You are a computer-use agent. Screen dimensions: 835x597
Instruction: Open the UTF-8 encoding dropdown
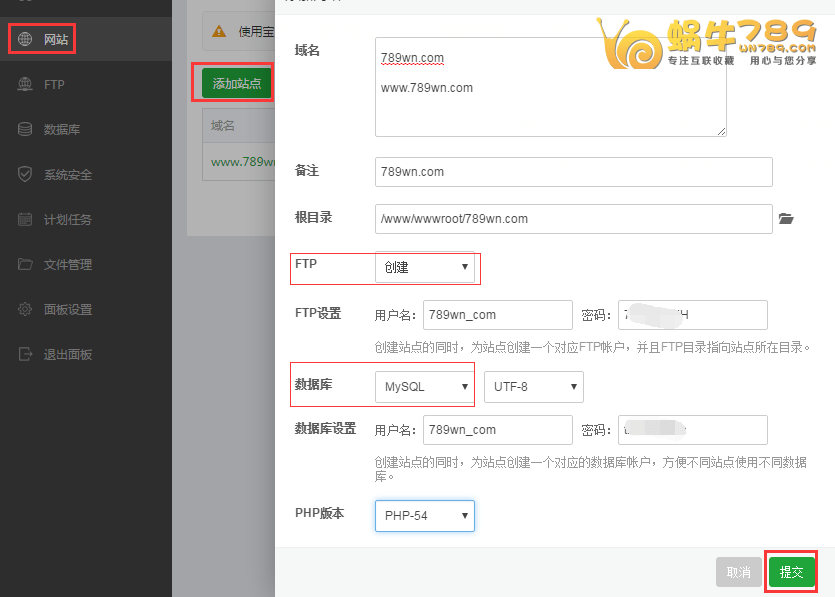(x=533, y=387)
